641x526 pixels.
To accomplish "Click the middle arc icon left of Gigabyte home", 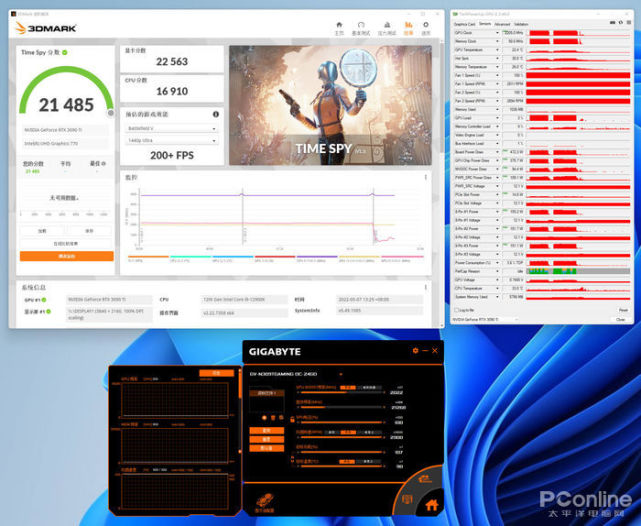I will 407,499.
